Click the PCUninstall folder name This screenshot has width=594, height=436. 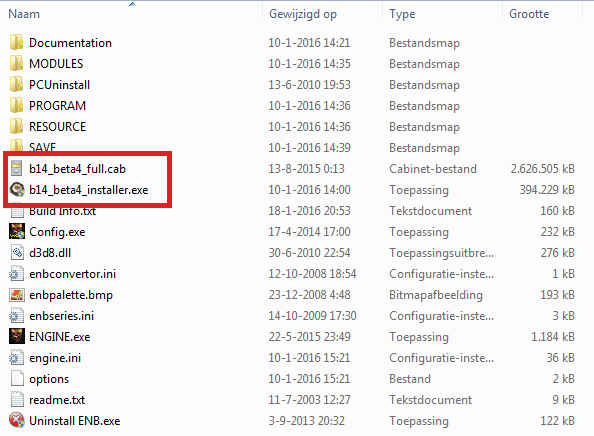point(59,84)
